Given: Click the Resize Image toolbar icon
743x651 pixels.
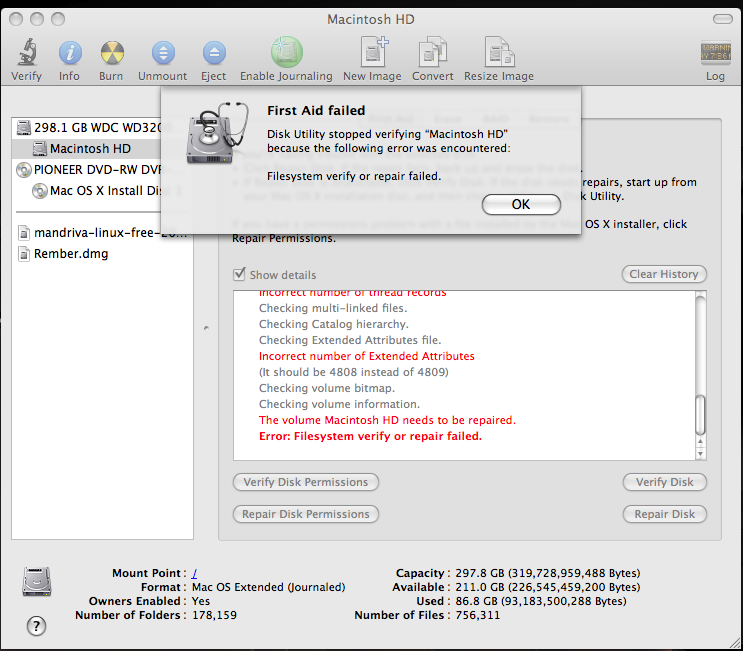Looking at the screenshot, I should 499,52.
